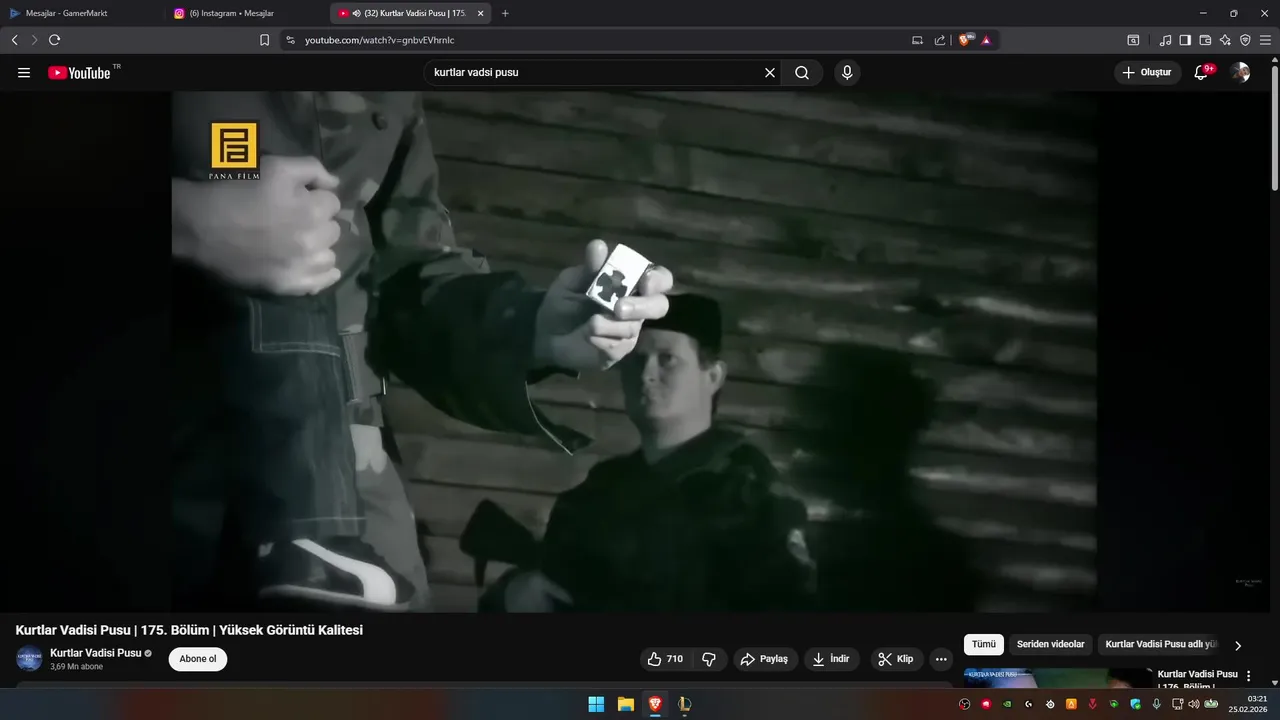1280x720 pixels.
Task: Subscribe with Abone ol button
Action: coord(198,659)
